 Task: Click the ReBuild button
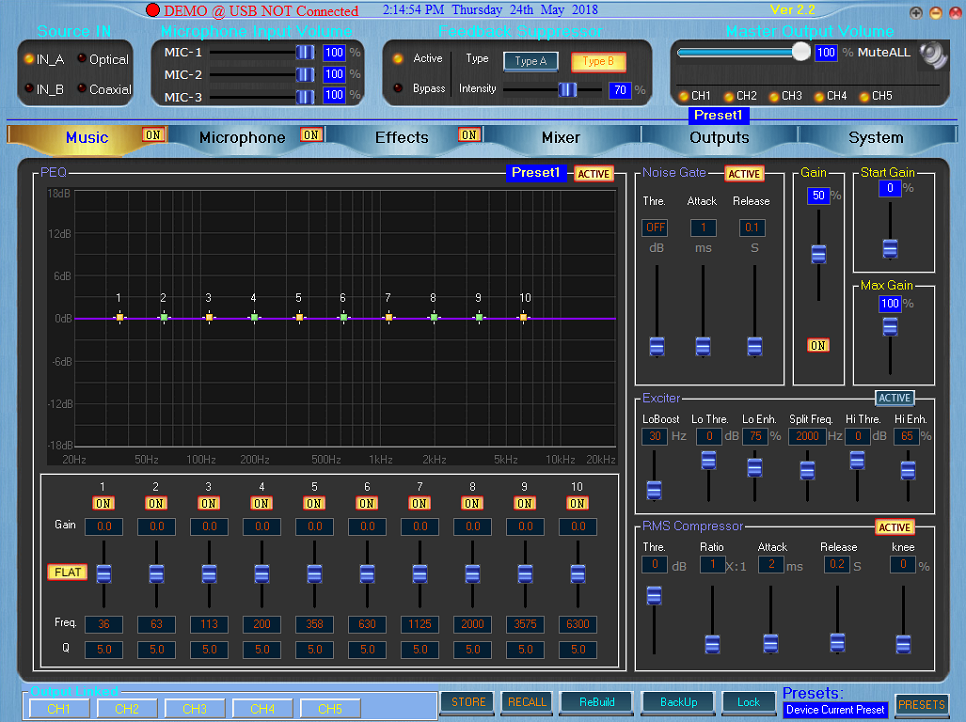[596, 702]
